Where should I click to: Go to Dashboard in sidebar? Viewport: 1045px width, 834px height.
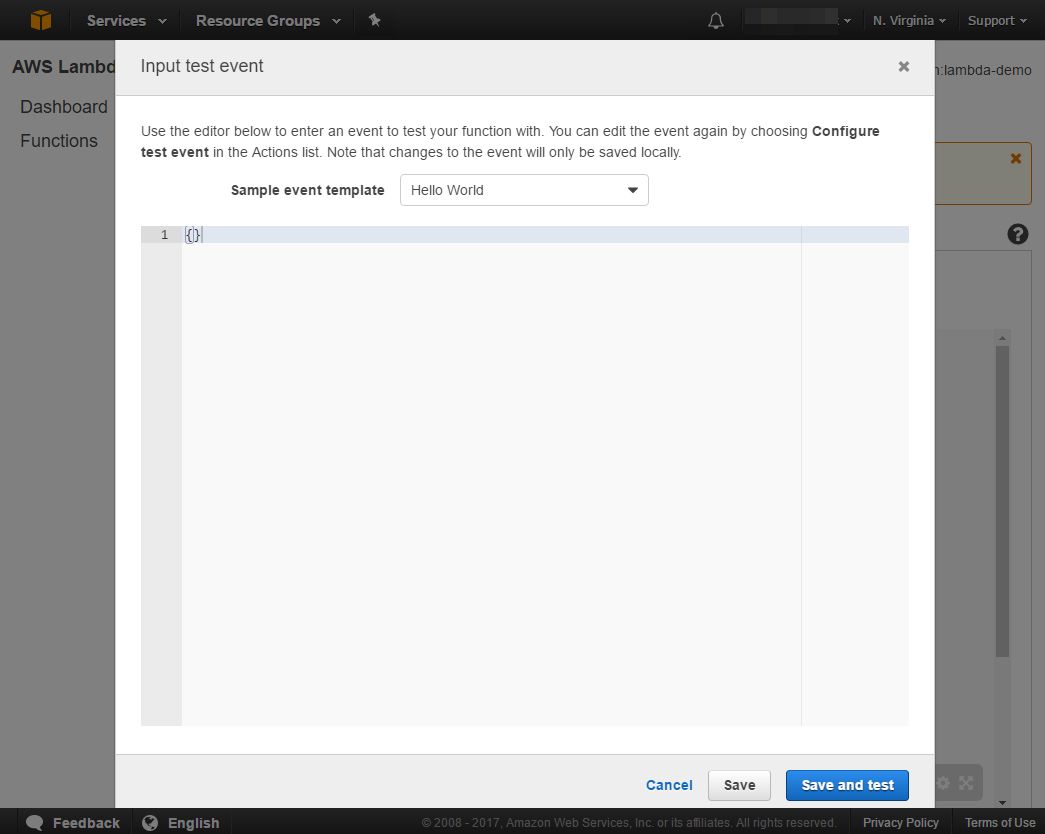(x=64, y=107)
